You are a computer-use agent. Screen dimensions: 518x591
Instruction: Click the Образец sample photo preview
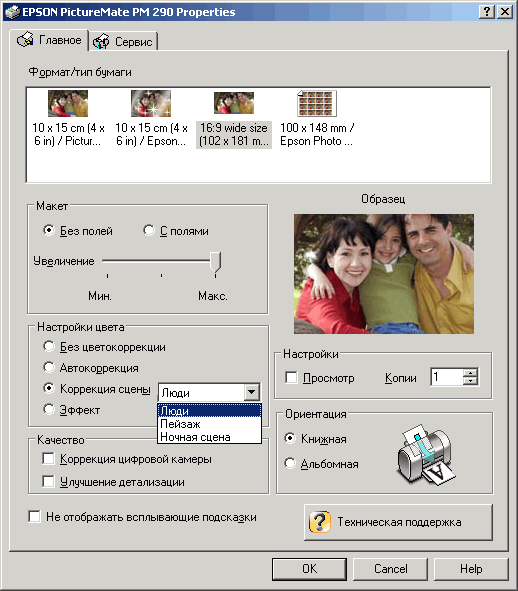tap(384, 274)
